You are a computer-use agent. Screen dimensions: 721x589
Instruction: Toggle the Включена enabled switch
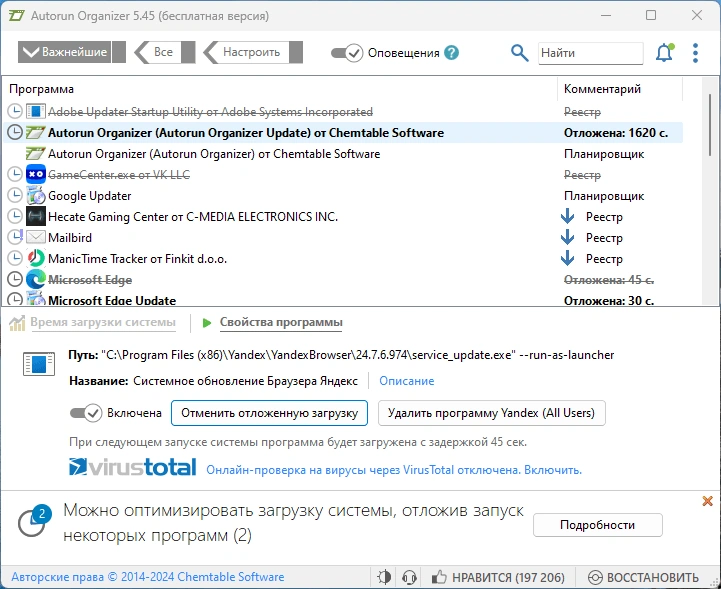click(86, 413)
